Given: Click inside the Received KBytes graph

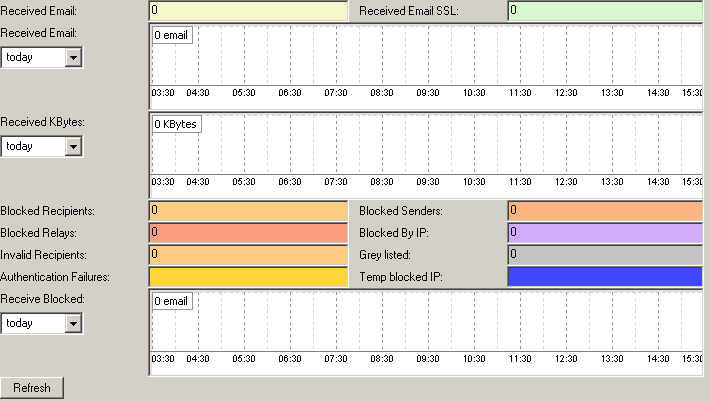Looking at the screenshot, I should [430, 150].
